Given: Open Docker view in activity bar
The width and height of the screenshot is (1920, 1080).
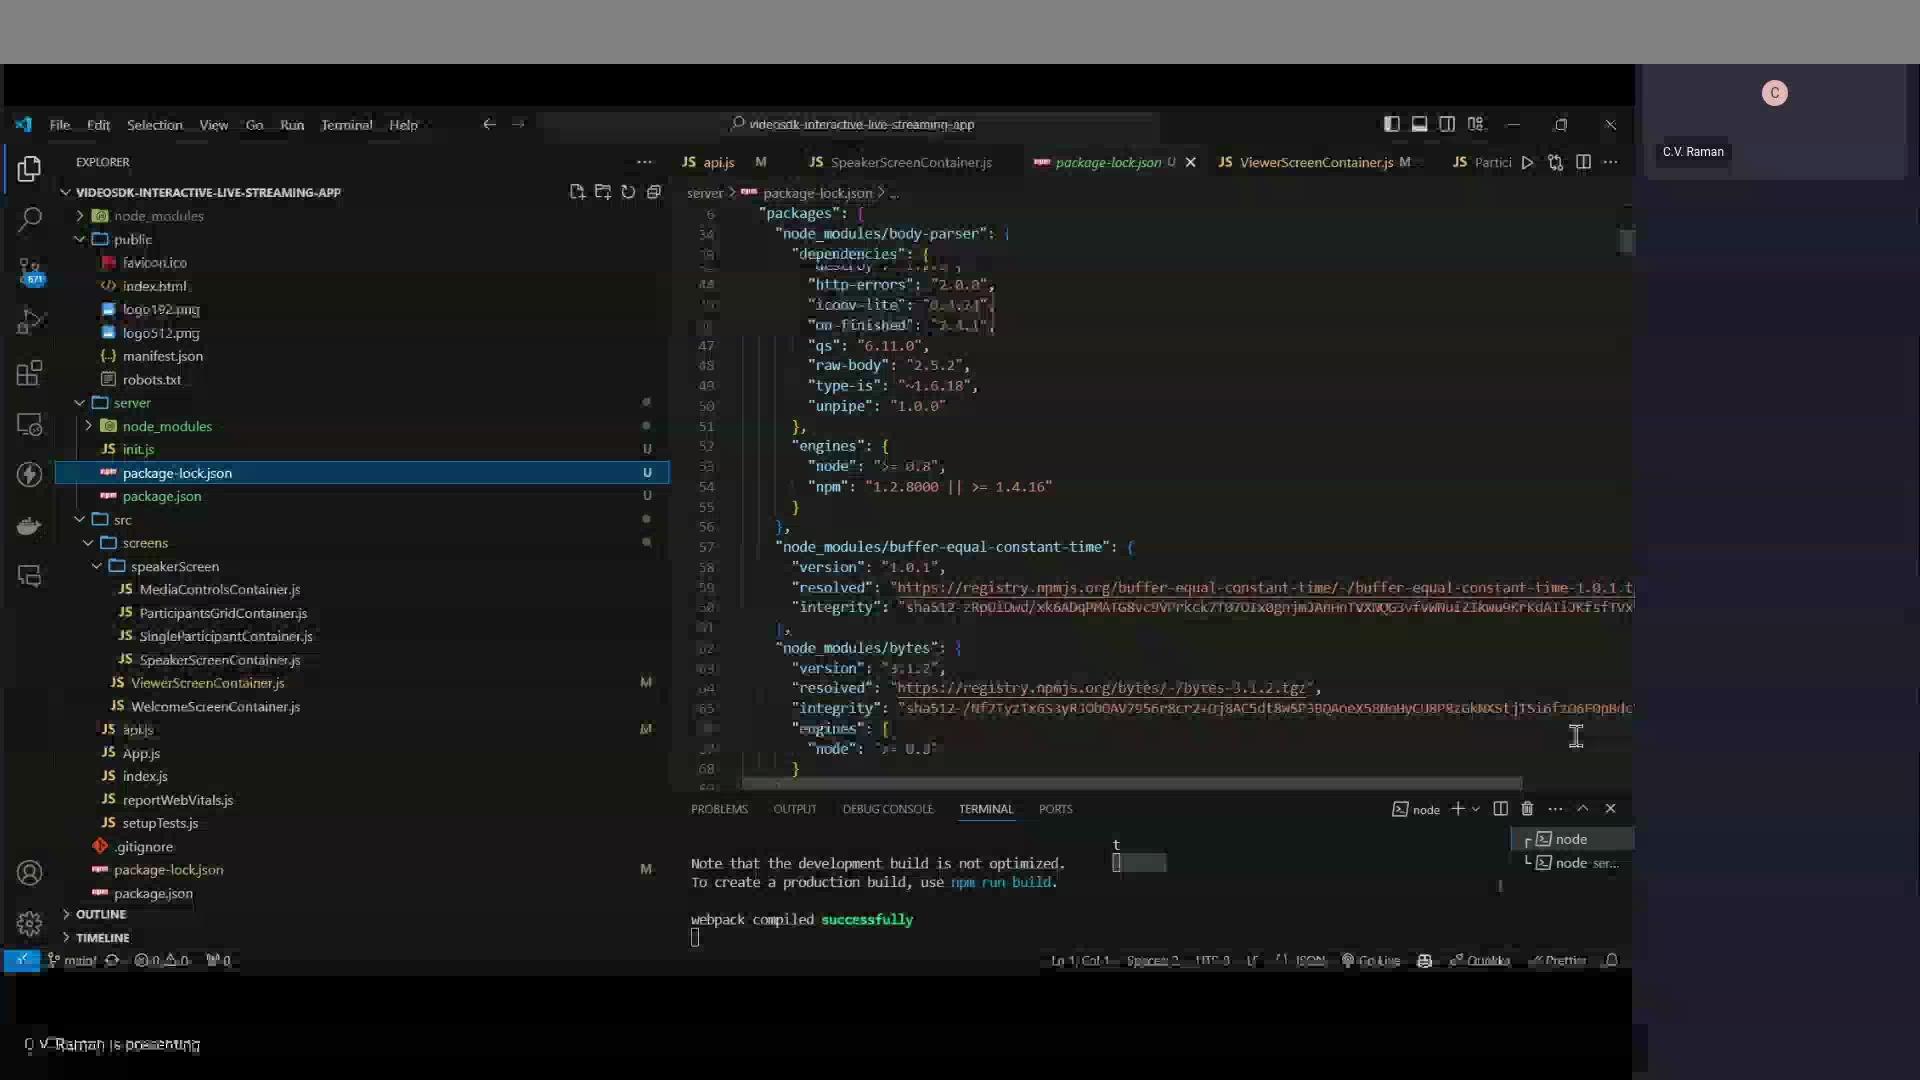Looking at the screenshot, I should pos(29,526).
